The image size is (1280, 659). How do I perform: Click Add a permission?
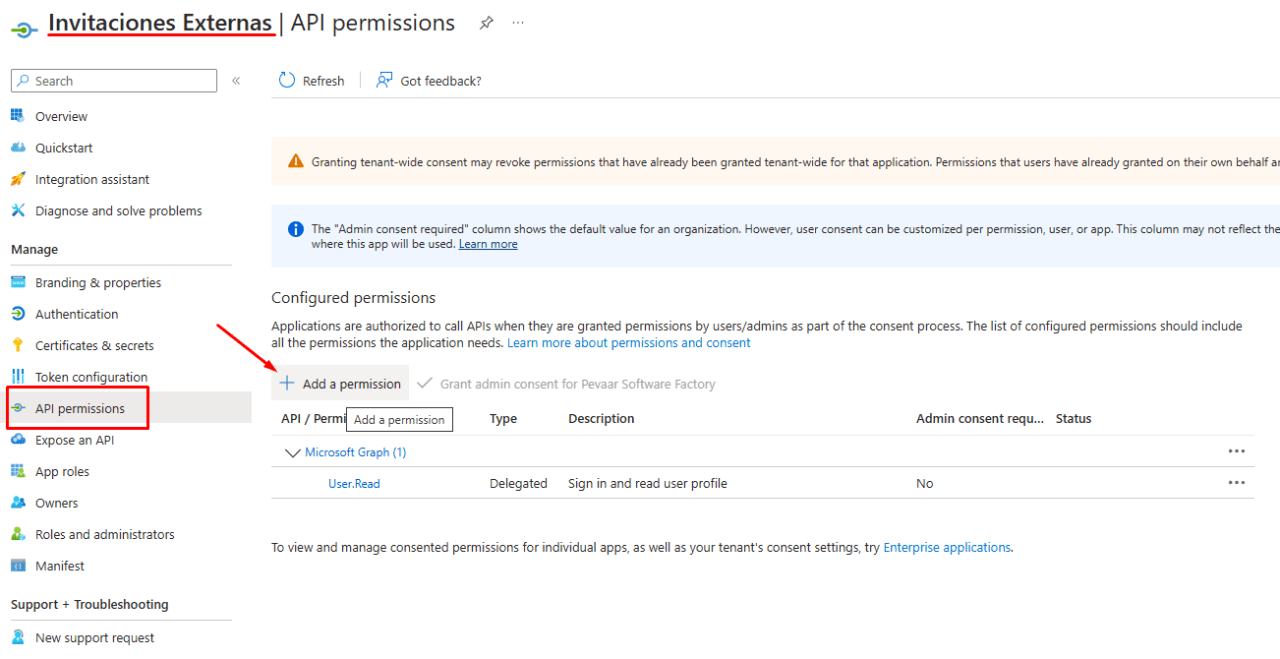click(339, 382)
